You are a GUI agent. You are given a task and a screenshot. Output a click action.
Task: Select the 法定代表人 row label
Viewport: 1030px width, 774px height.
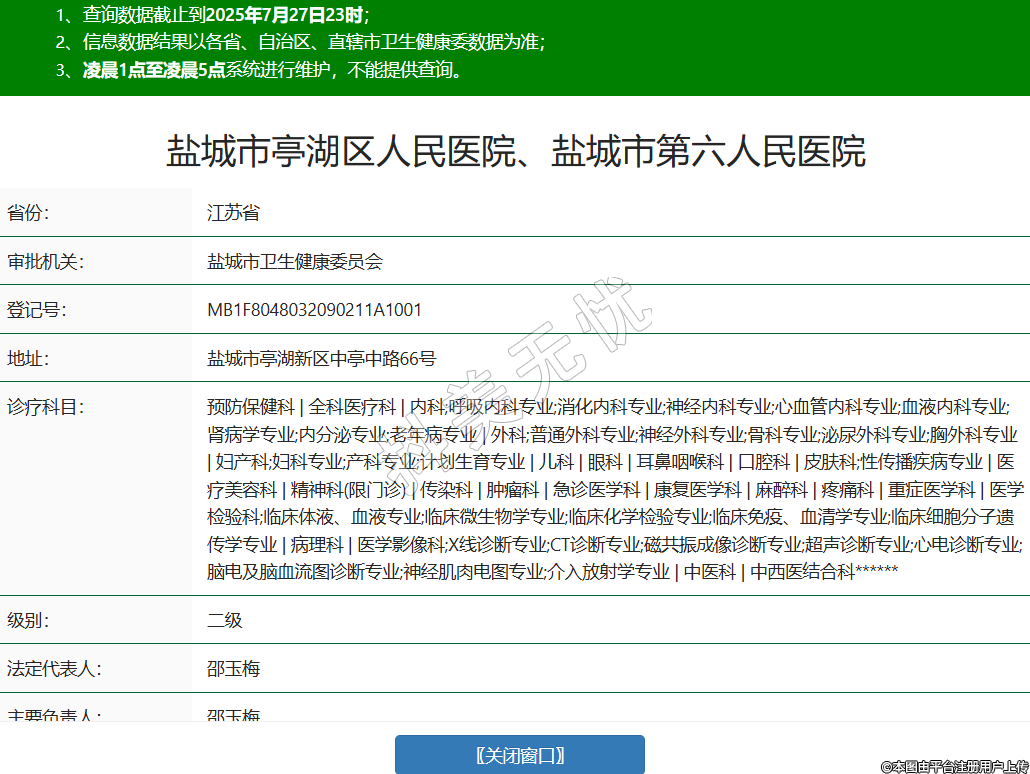54,668
